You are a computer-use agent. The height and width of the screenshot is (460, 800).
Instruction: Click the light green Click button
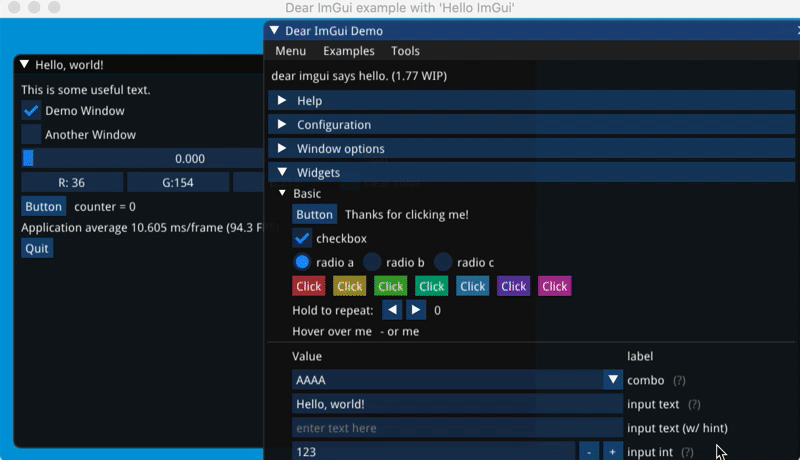pos(390,286)
